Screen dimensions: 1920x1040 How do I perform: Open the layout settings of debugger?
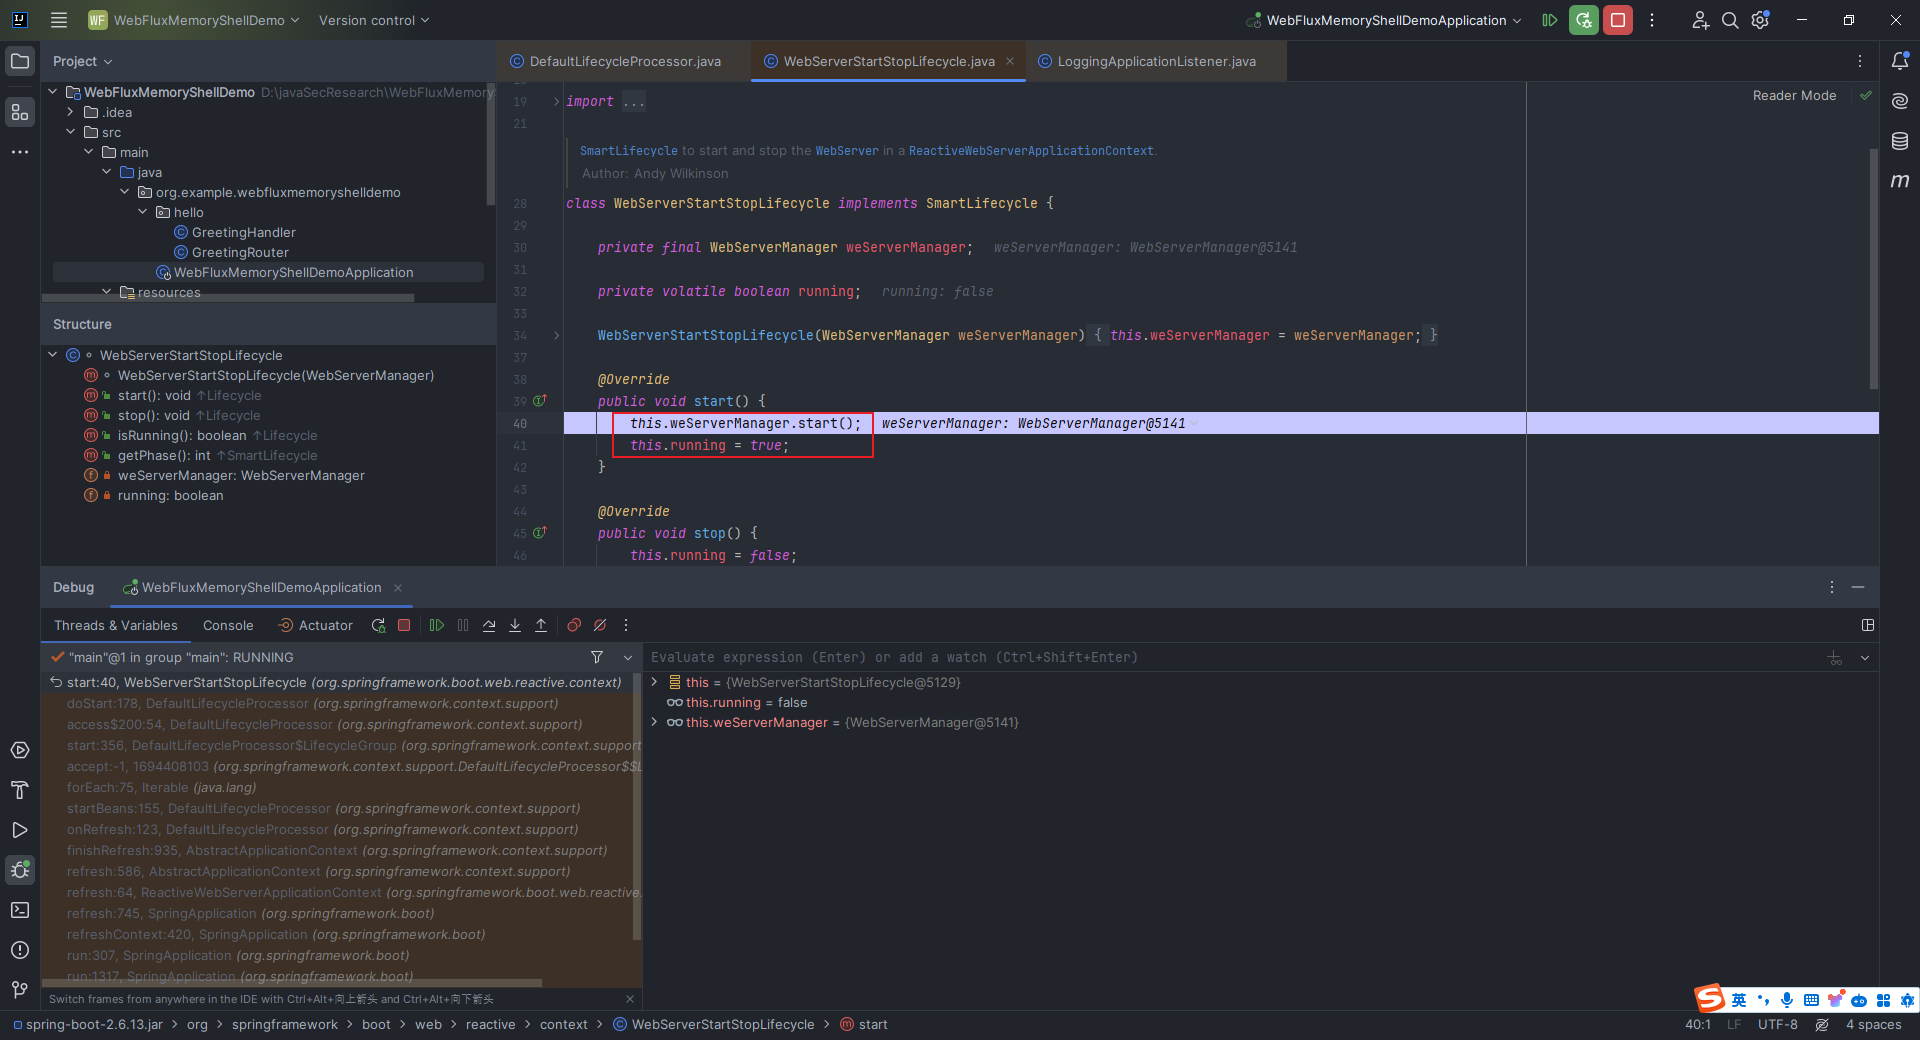click(x=1867, y=625)
